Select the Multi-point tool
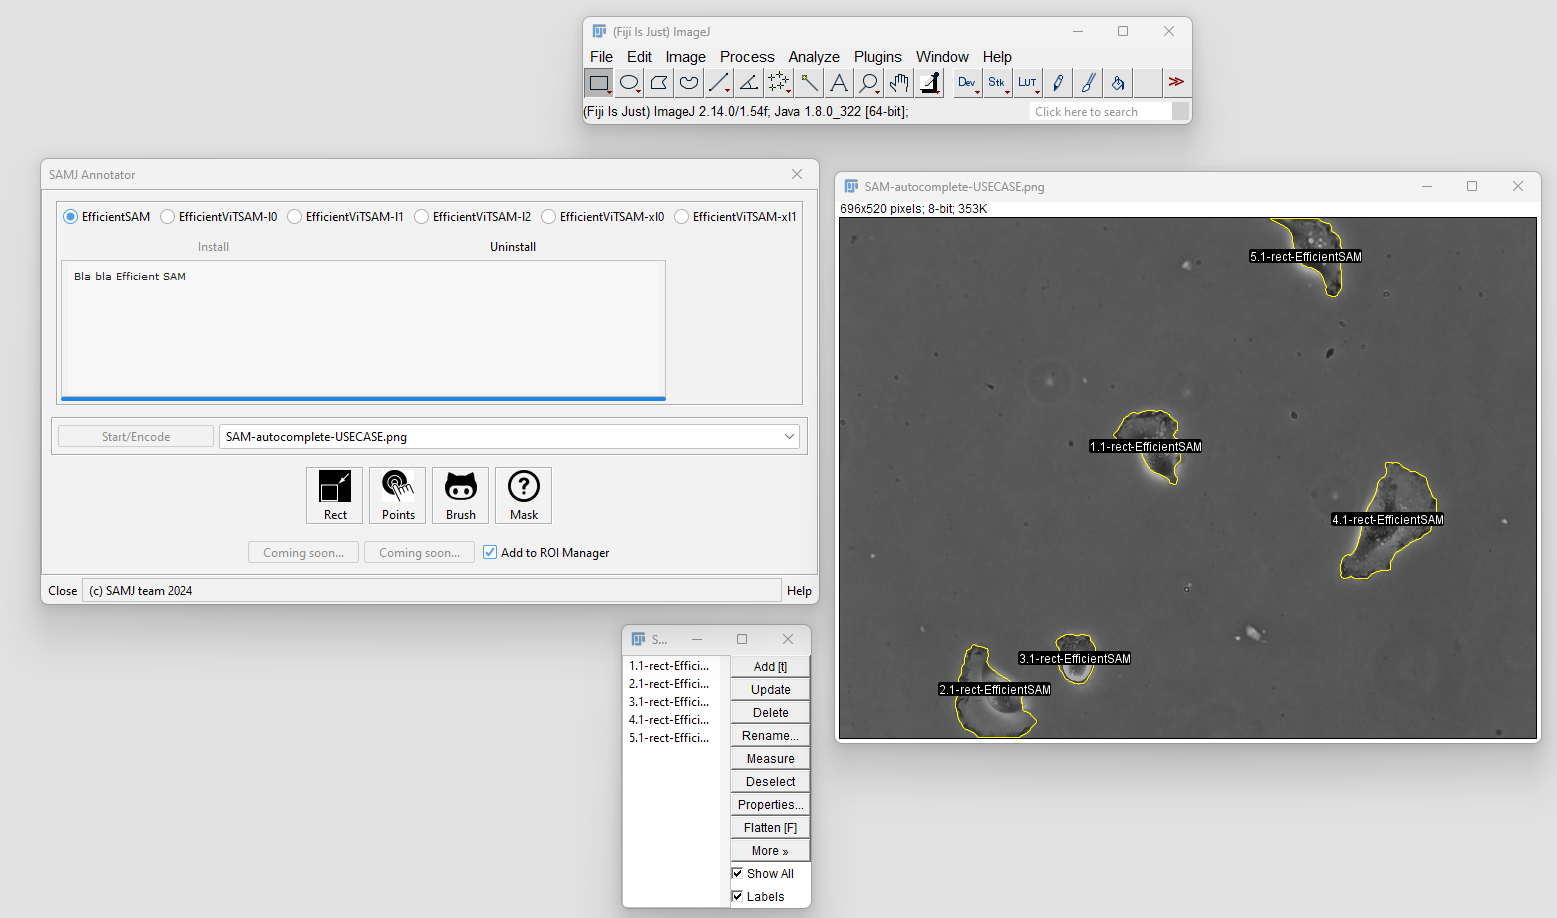Screen dimensions: 1557x918 point(779,83)
